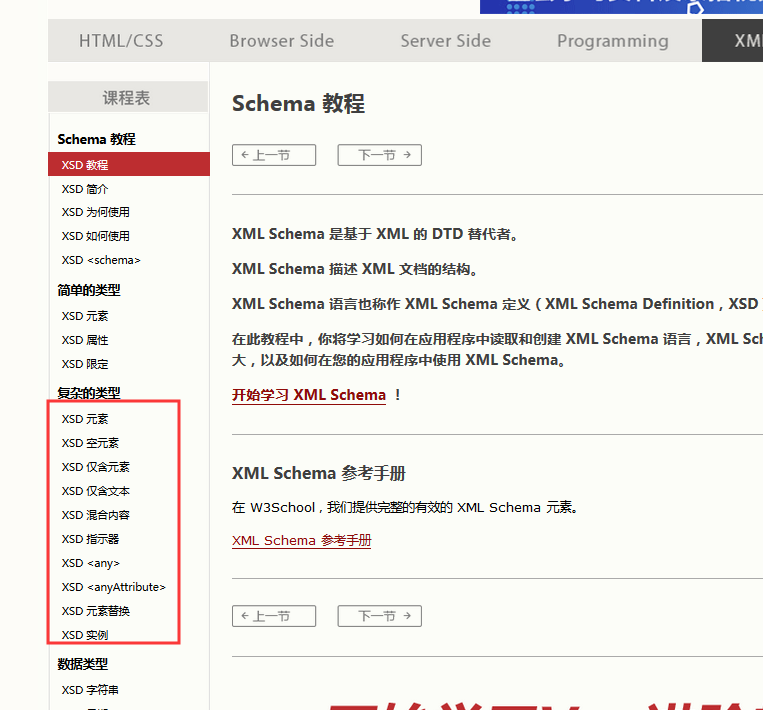The height and width of the screenshot is (710, 763).
Task: Open the XSD <anyAttribute> lesson
Action: (113, 587)
